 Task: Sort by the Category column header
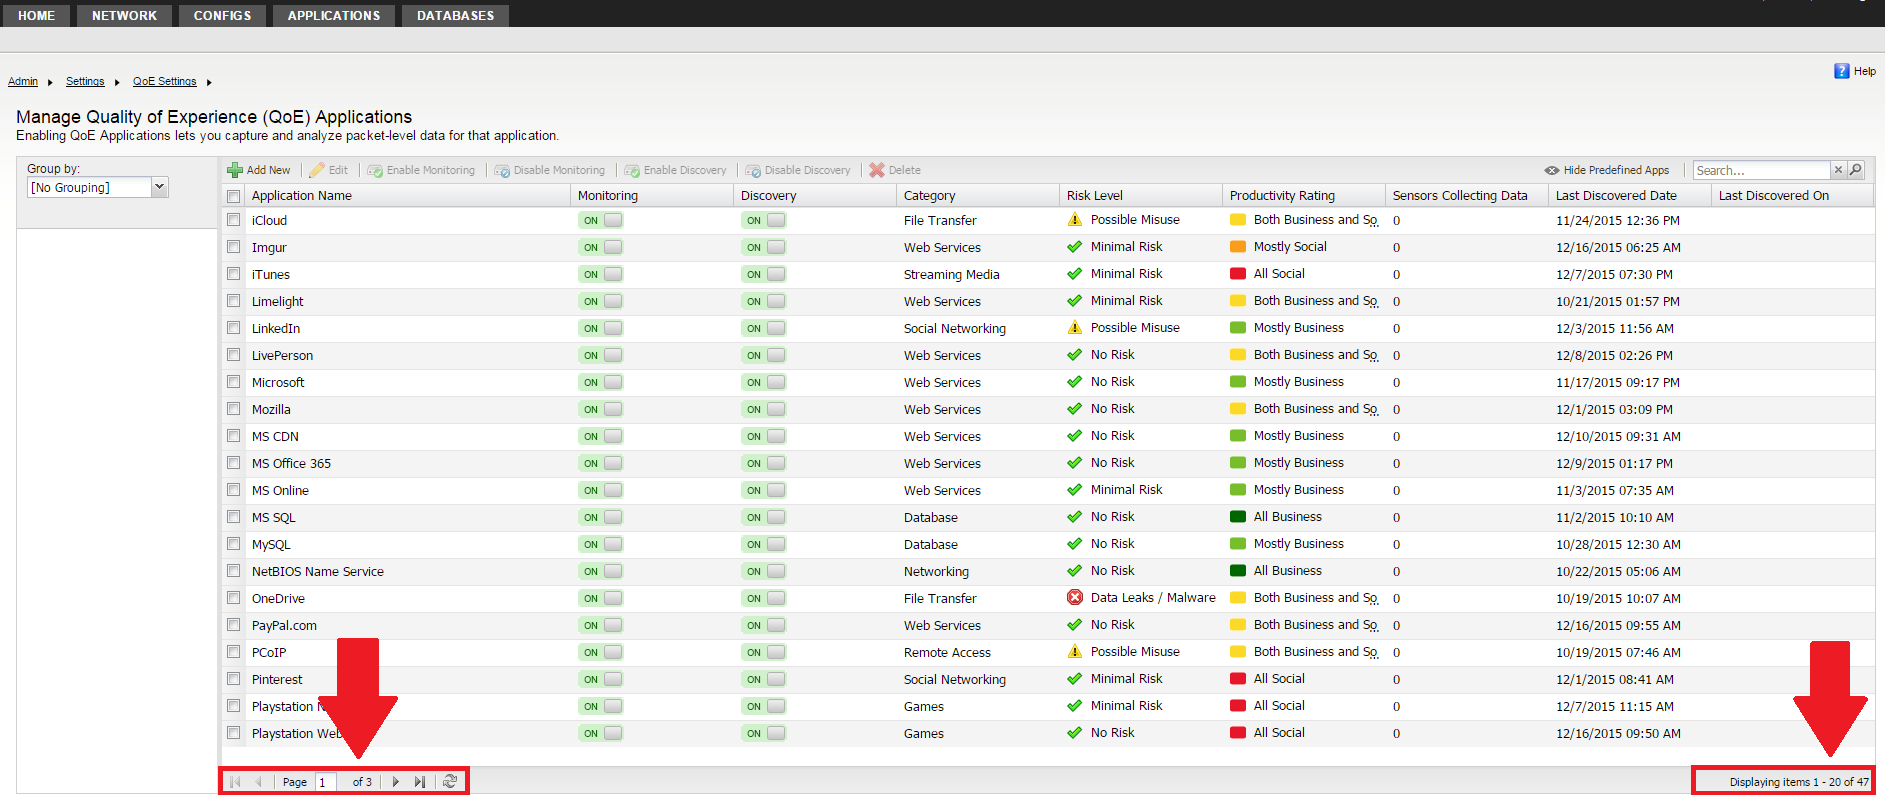[x=978, y=196]
